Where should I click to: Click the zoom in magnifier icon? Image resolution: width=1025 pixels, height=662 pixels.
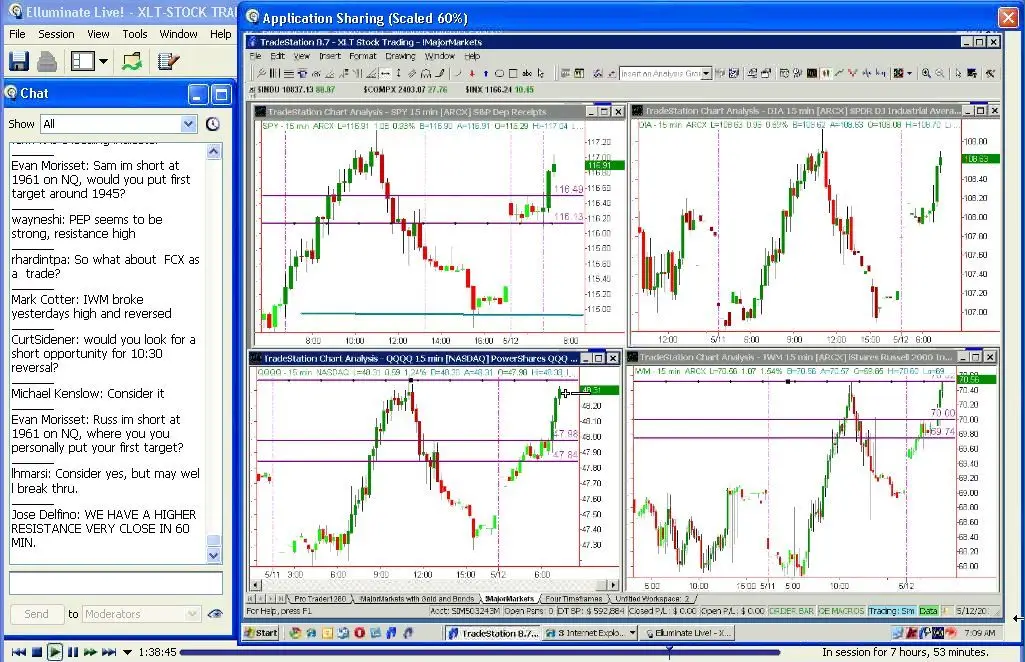(926, 74)
